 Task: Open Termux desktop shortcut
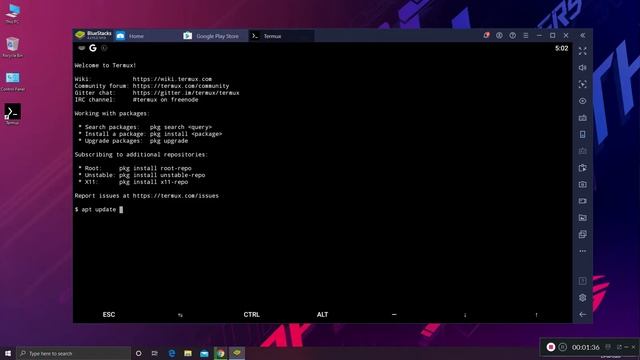pyautogui.click(x=13, y=114)
